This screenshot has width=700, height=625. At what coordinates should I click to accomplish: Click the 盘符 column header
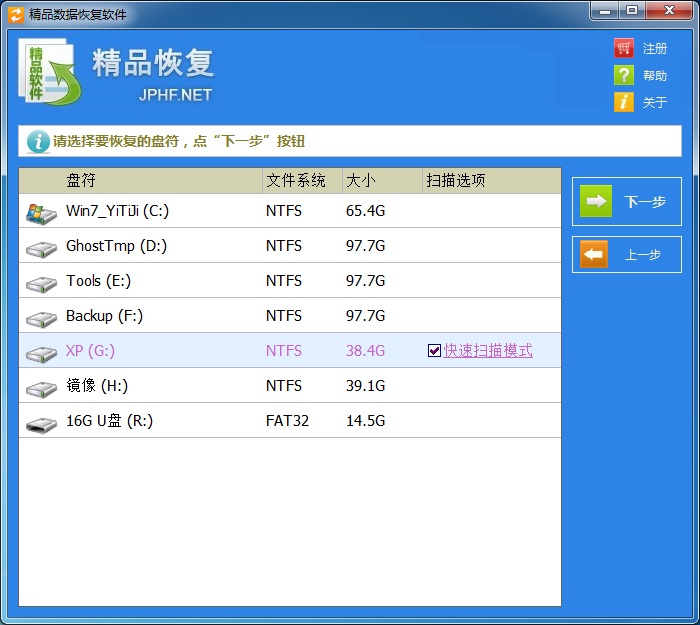[x=141, y=180]
